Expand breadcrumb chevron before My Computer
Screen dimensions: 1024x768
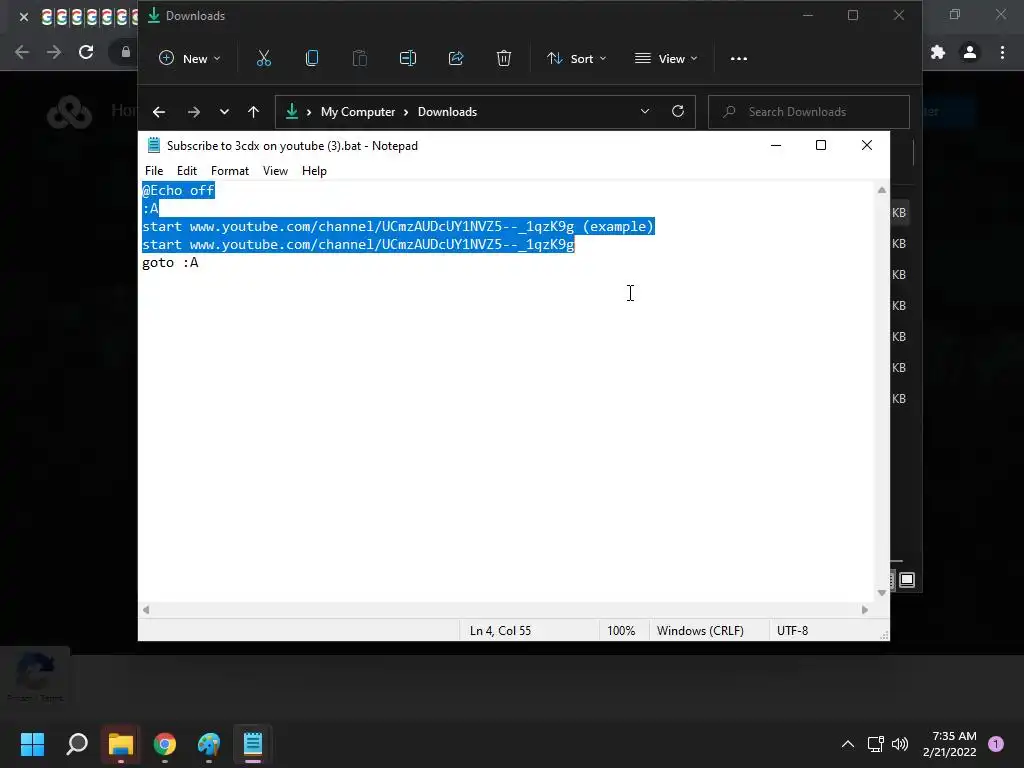309,112
